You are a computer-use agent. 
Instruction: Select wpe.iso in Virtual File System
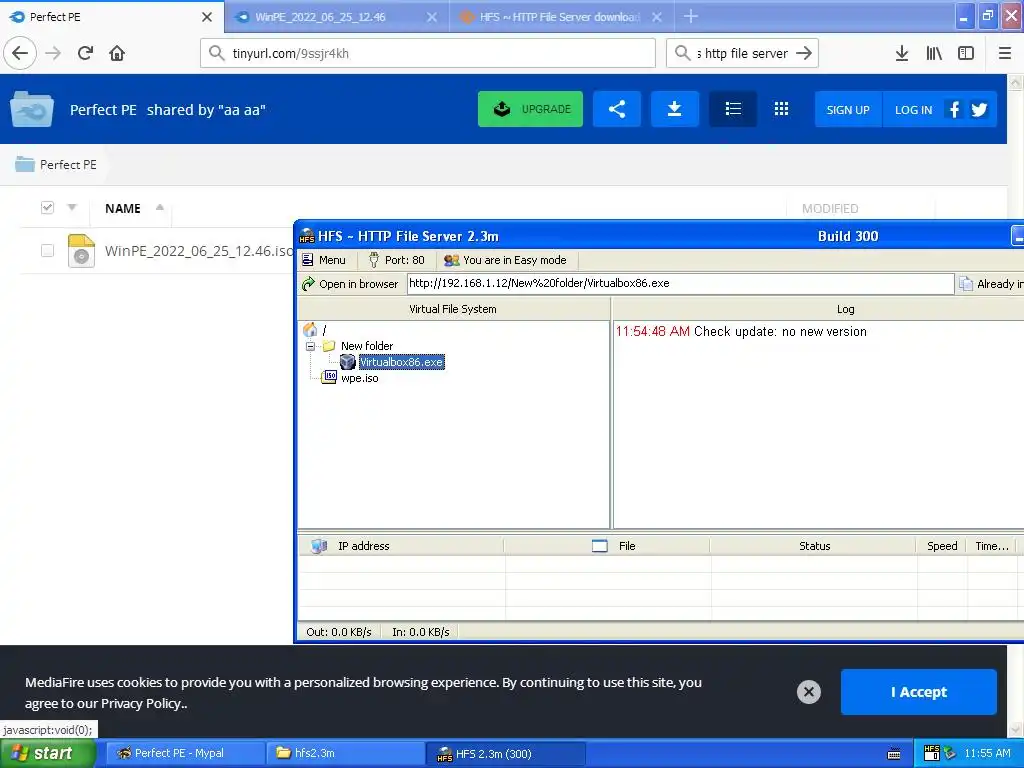[x=359, y=378]
